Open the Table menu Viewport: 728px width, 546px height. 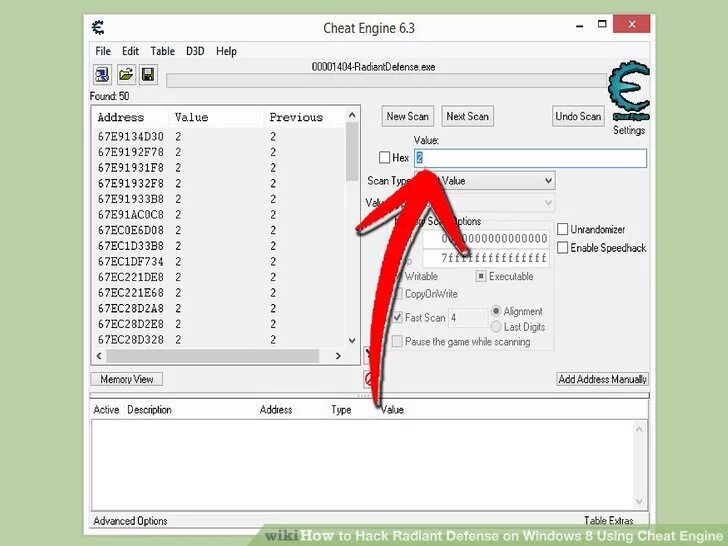coord(162,51)
